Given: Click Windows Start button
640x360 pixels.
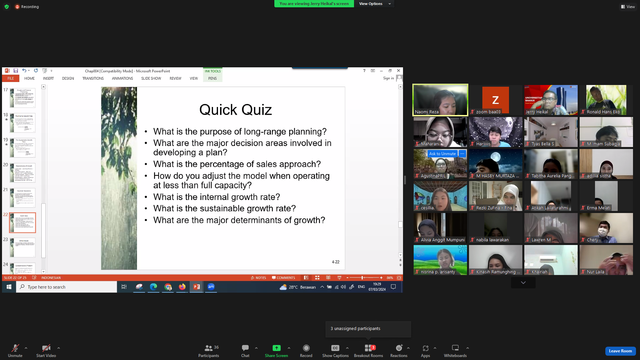Looking at the screenshot, I should click(x=9, y=287).
